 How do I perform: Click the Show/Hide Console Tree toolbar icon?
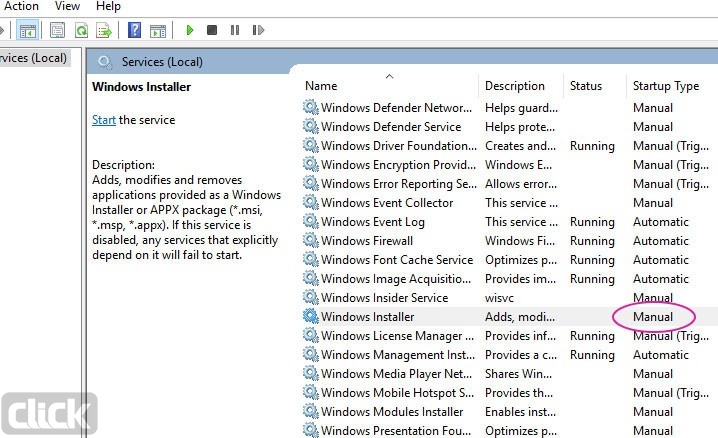[x=27, y=31]
